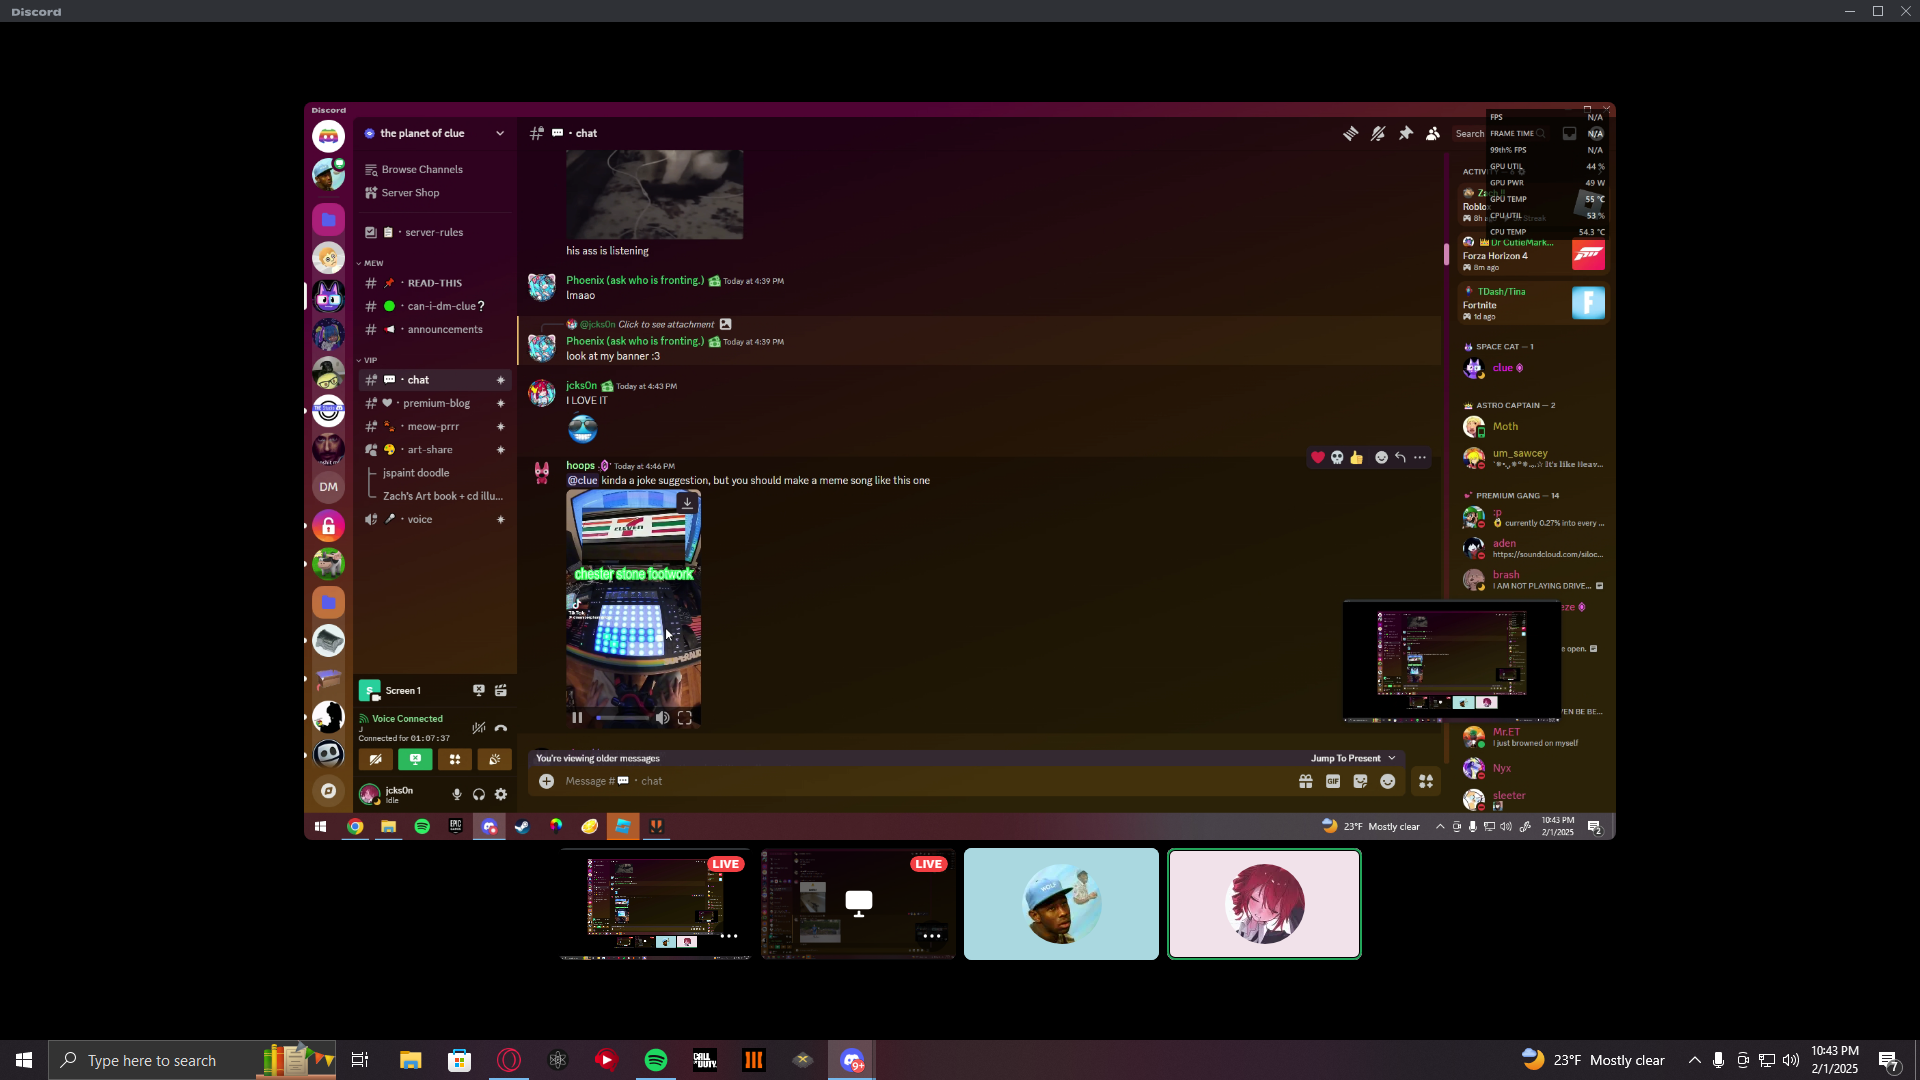The image size is (1920, 1080).
Task: Open the Jump To Present chevron
Action: pyautogui.click(x=1392, y=758)
